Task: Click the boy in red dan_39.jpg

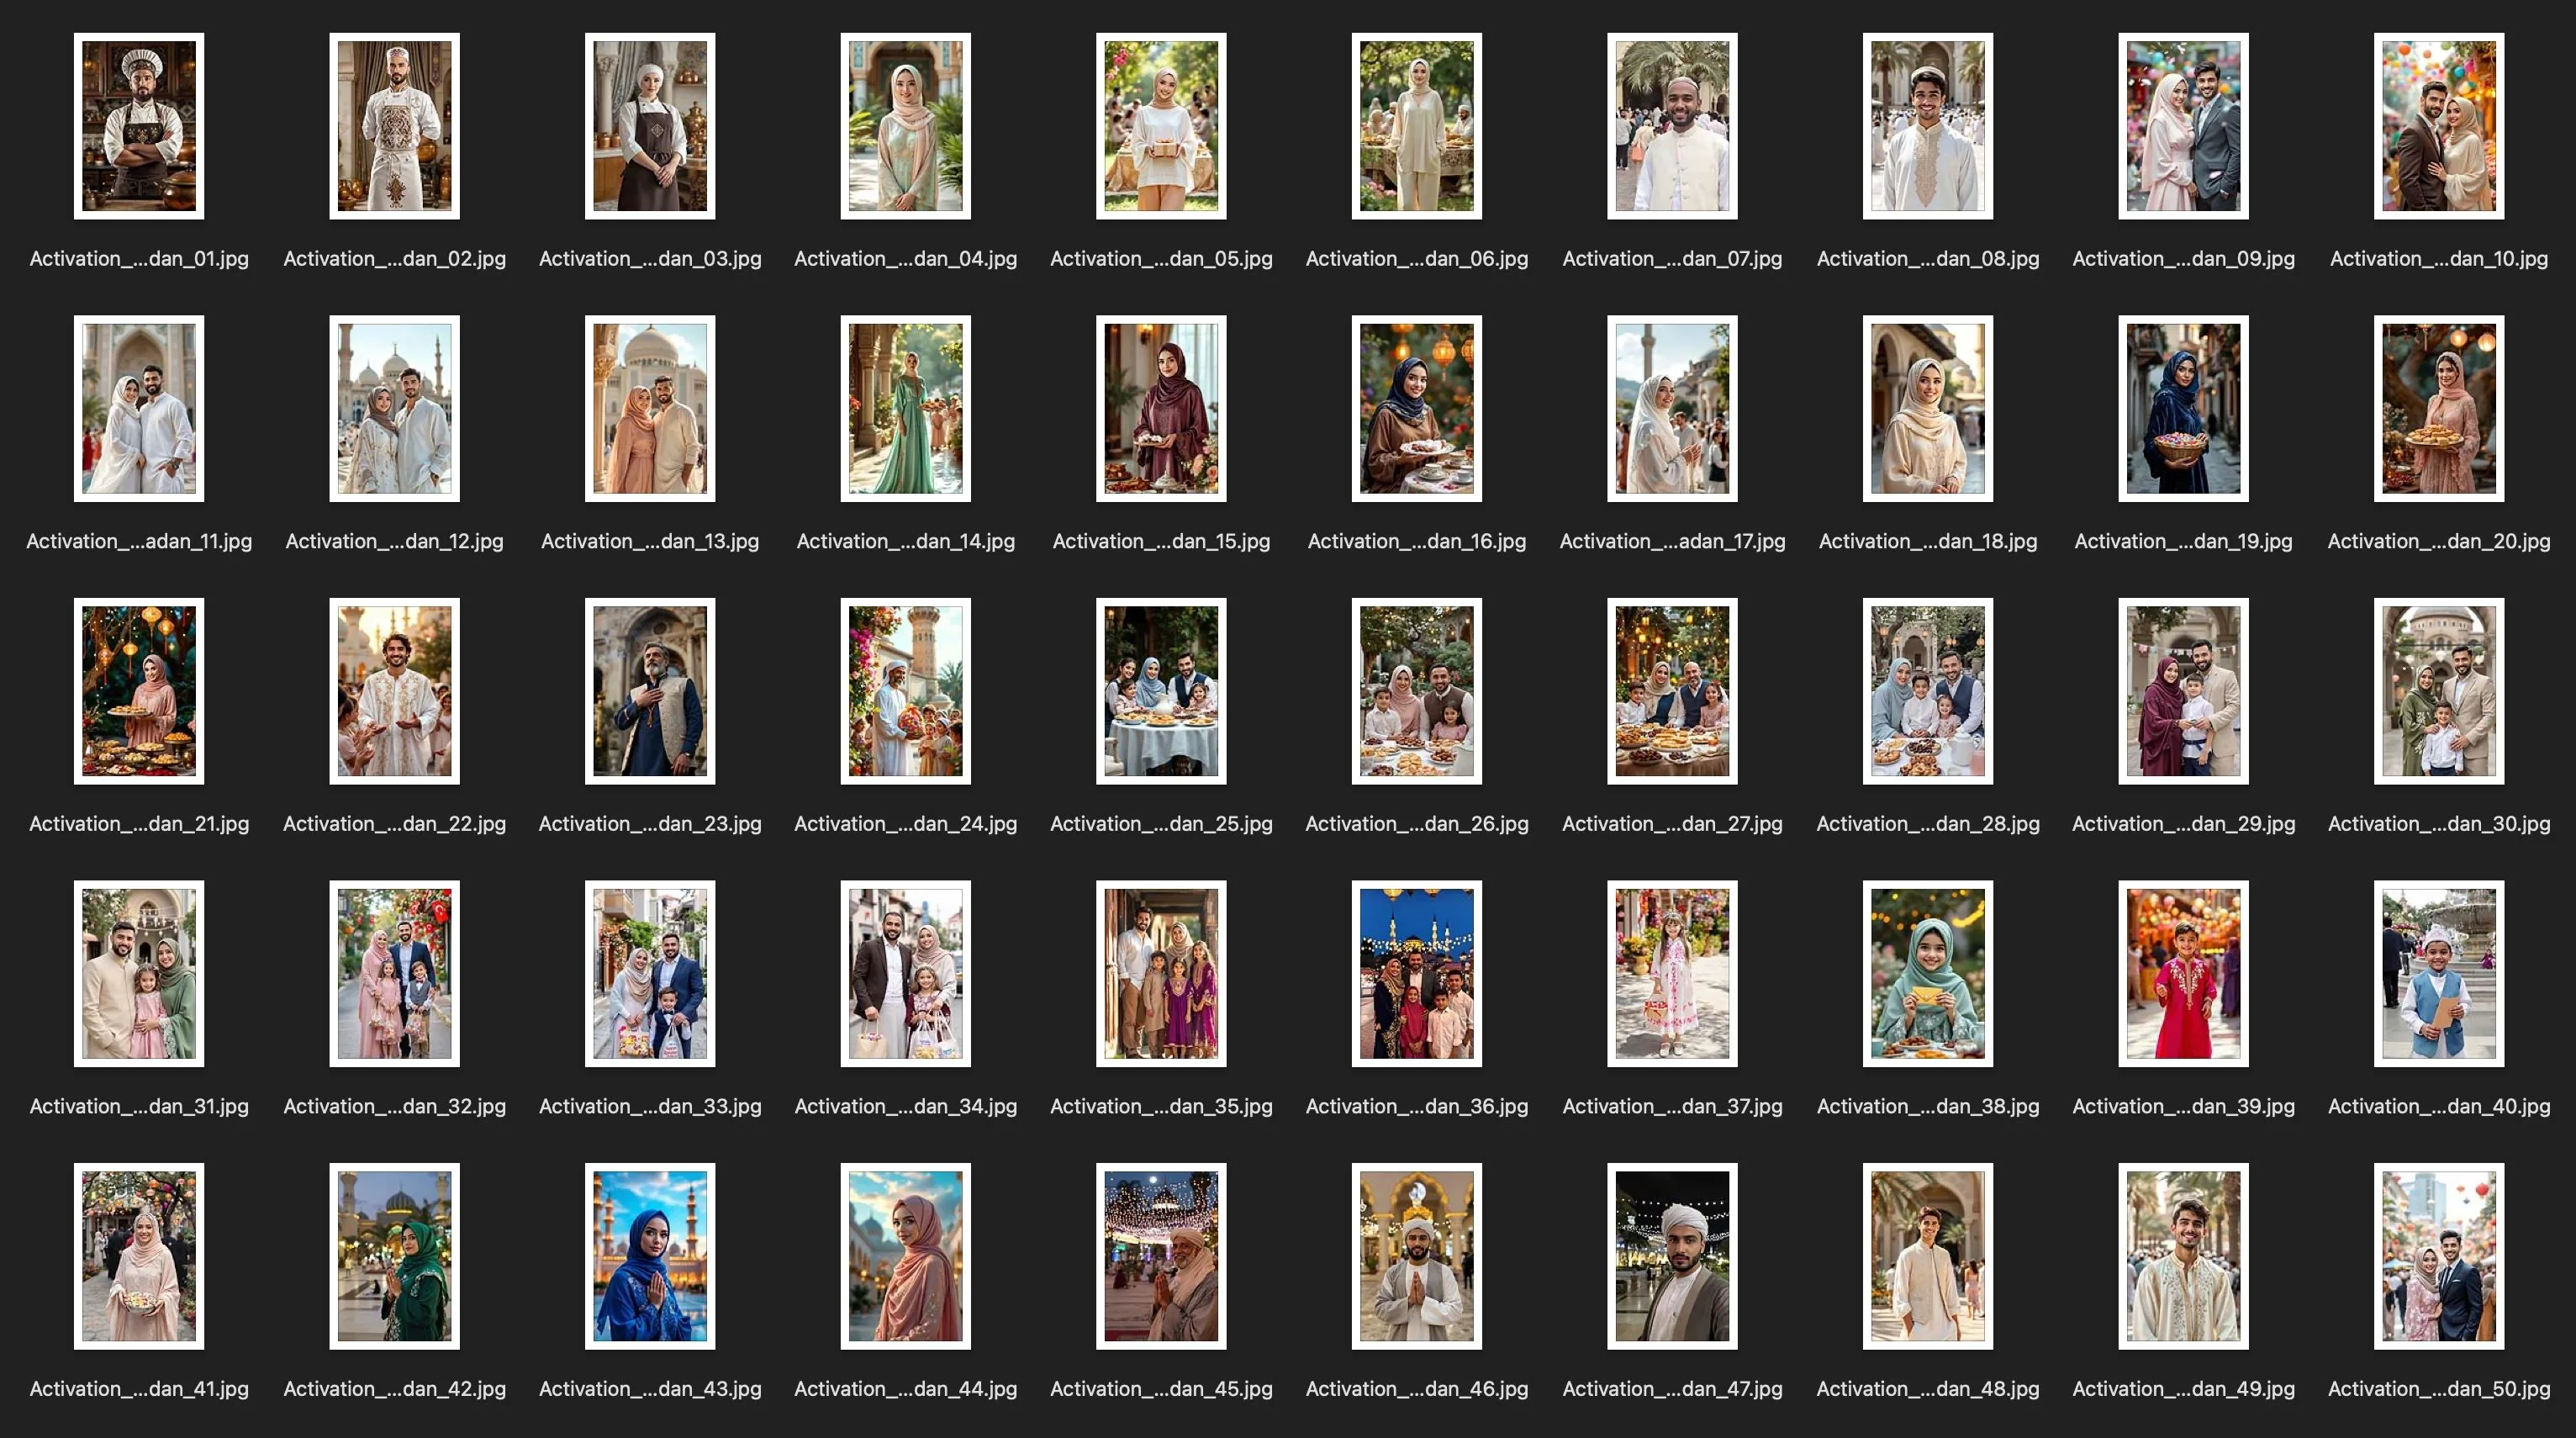Action: 2183,973
